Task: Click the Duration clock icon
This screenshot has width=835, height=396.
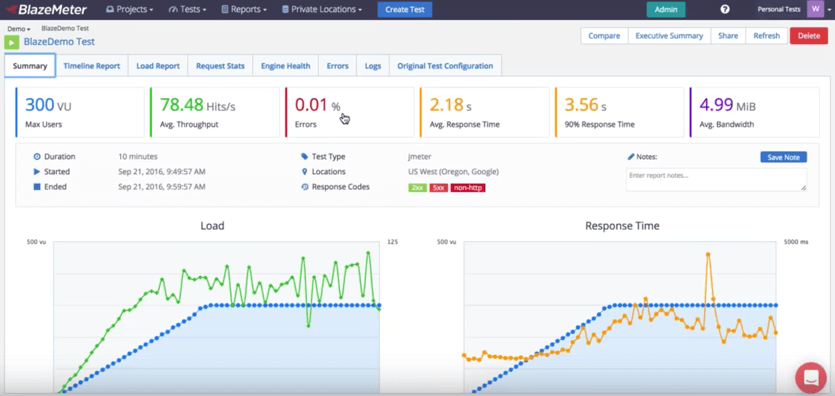Action: [37, 157]
